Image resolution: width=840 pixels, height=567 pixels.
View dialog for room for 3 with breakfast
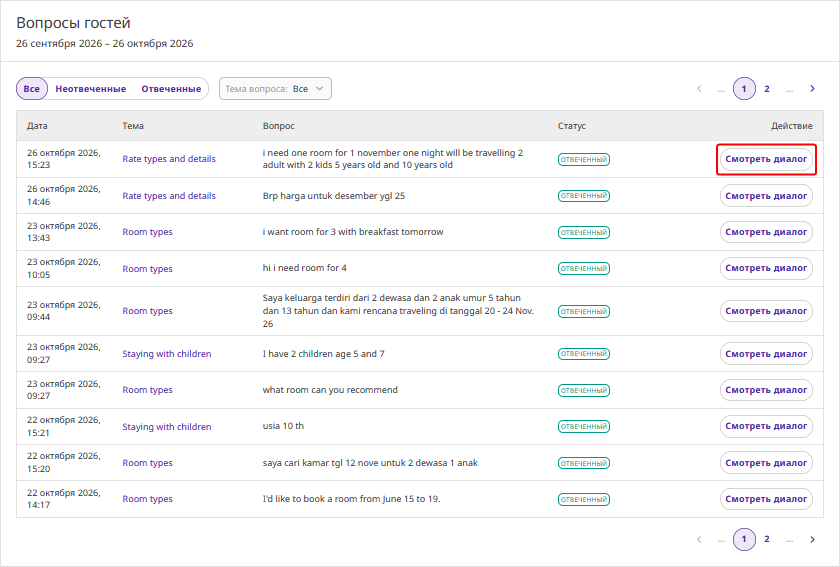(x=766, y=232)
